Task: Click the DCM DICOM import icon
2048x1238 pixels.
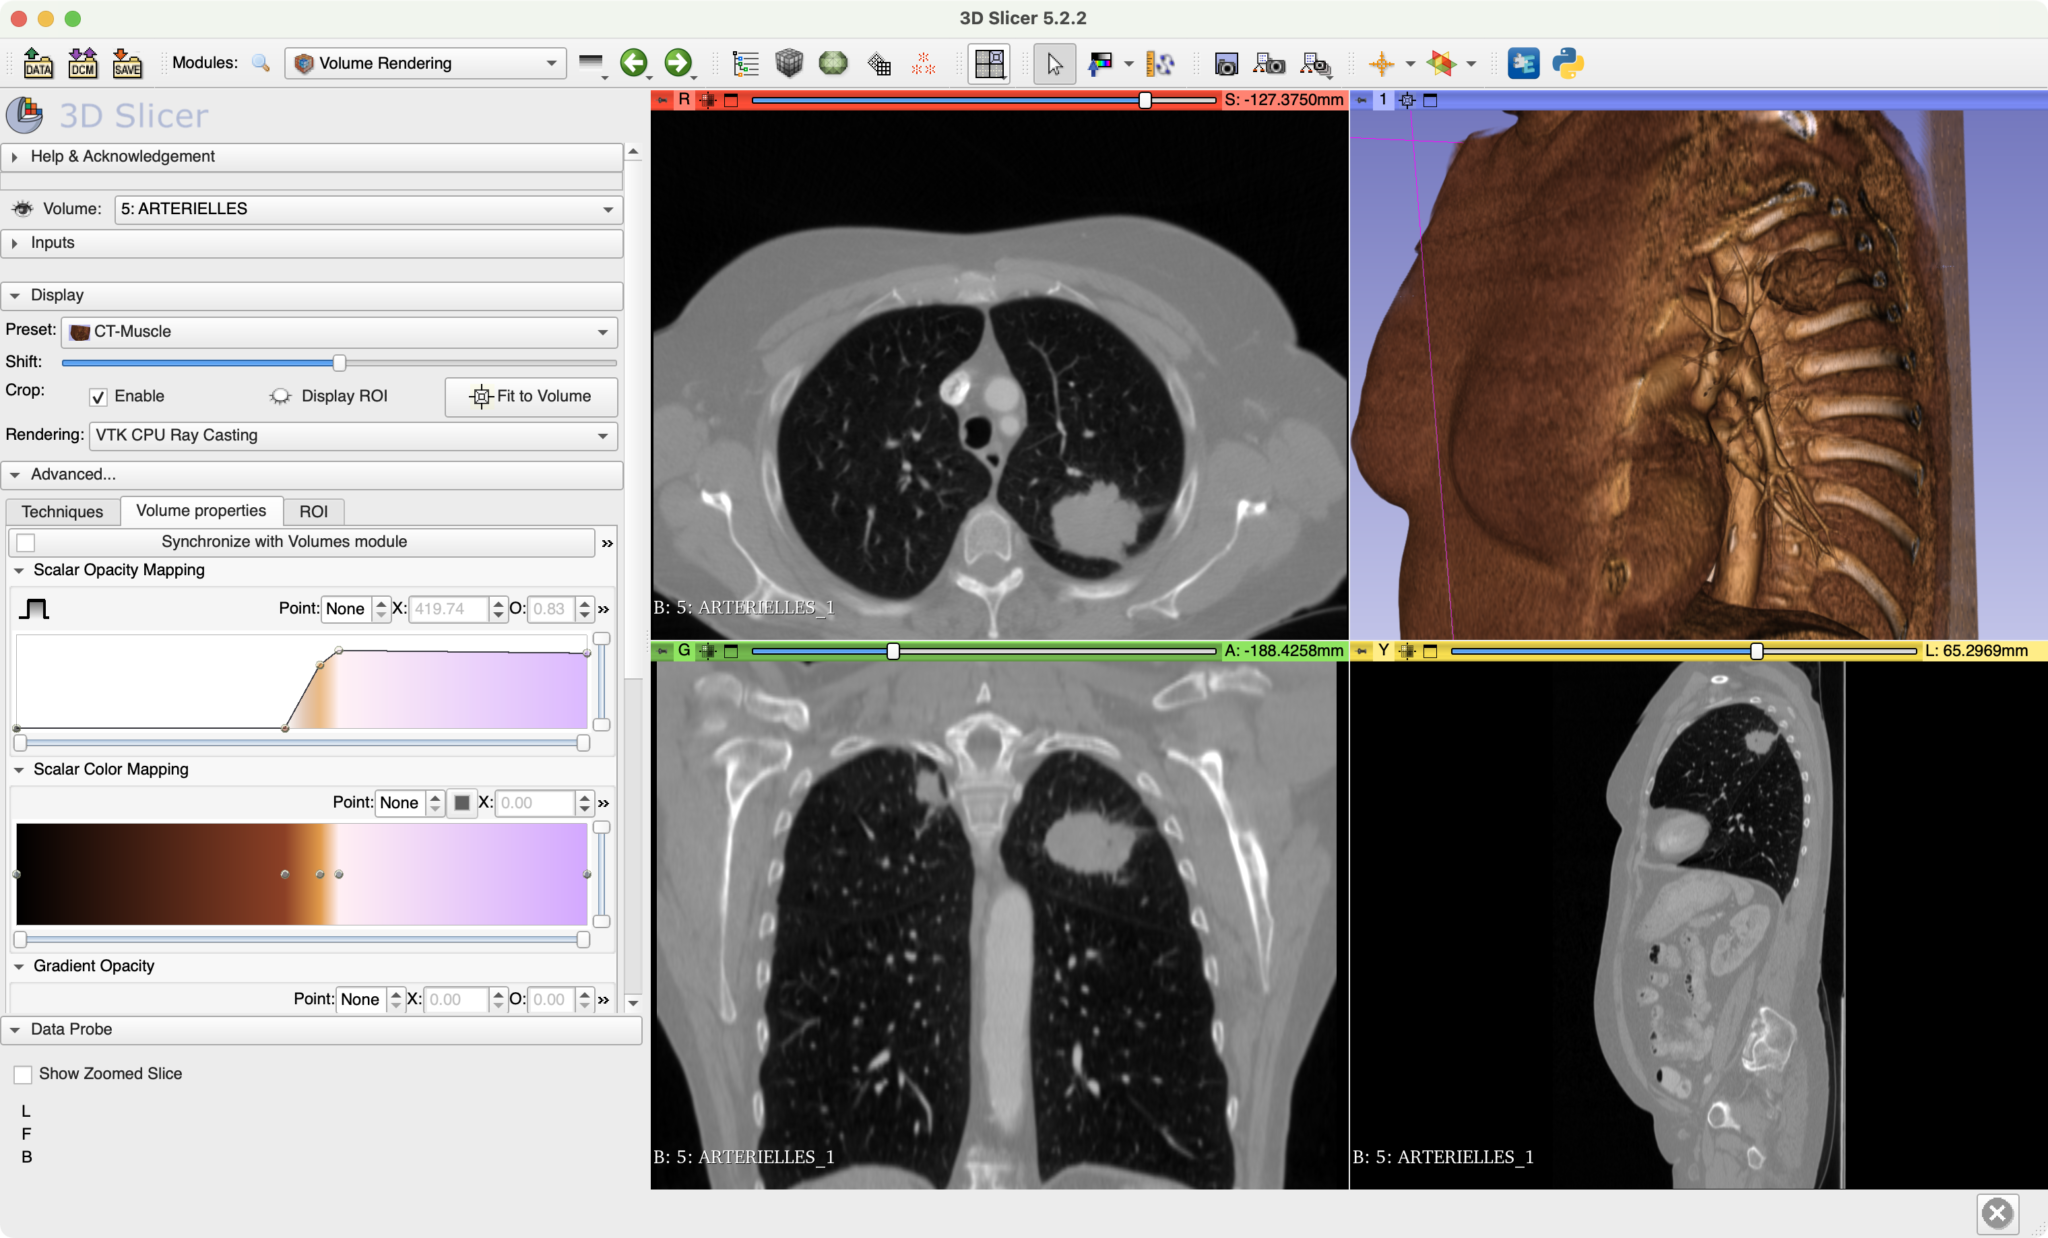Action: click(83, 63)
